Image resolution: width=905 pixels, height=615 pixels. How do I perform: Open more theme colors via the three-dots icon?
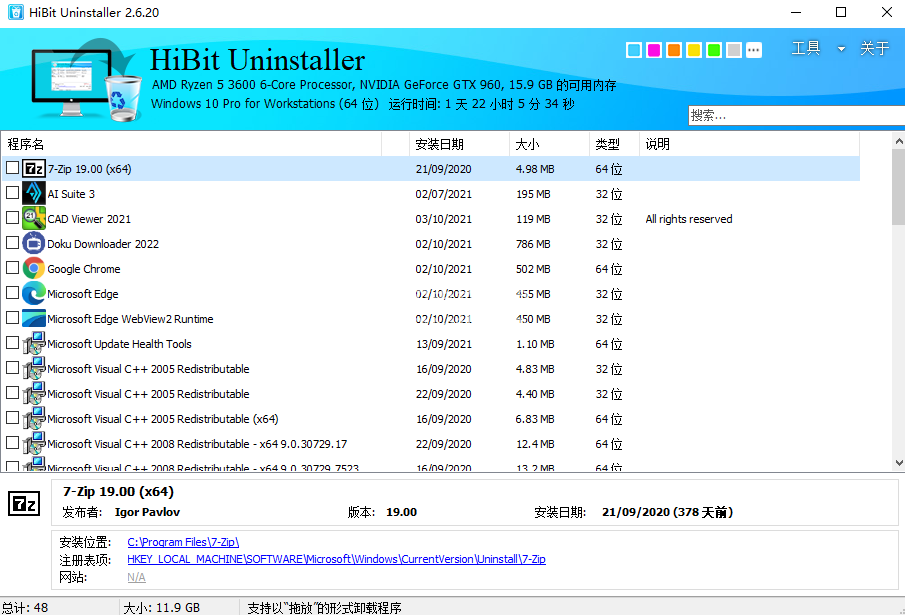click(x=754, y=50)
